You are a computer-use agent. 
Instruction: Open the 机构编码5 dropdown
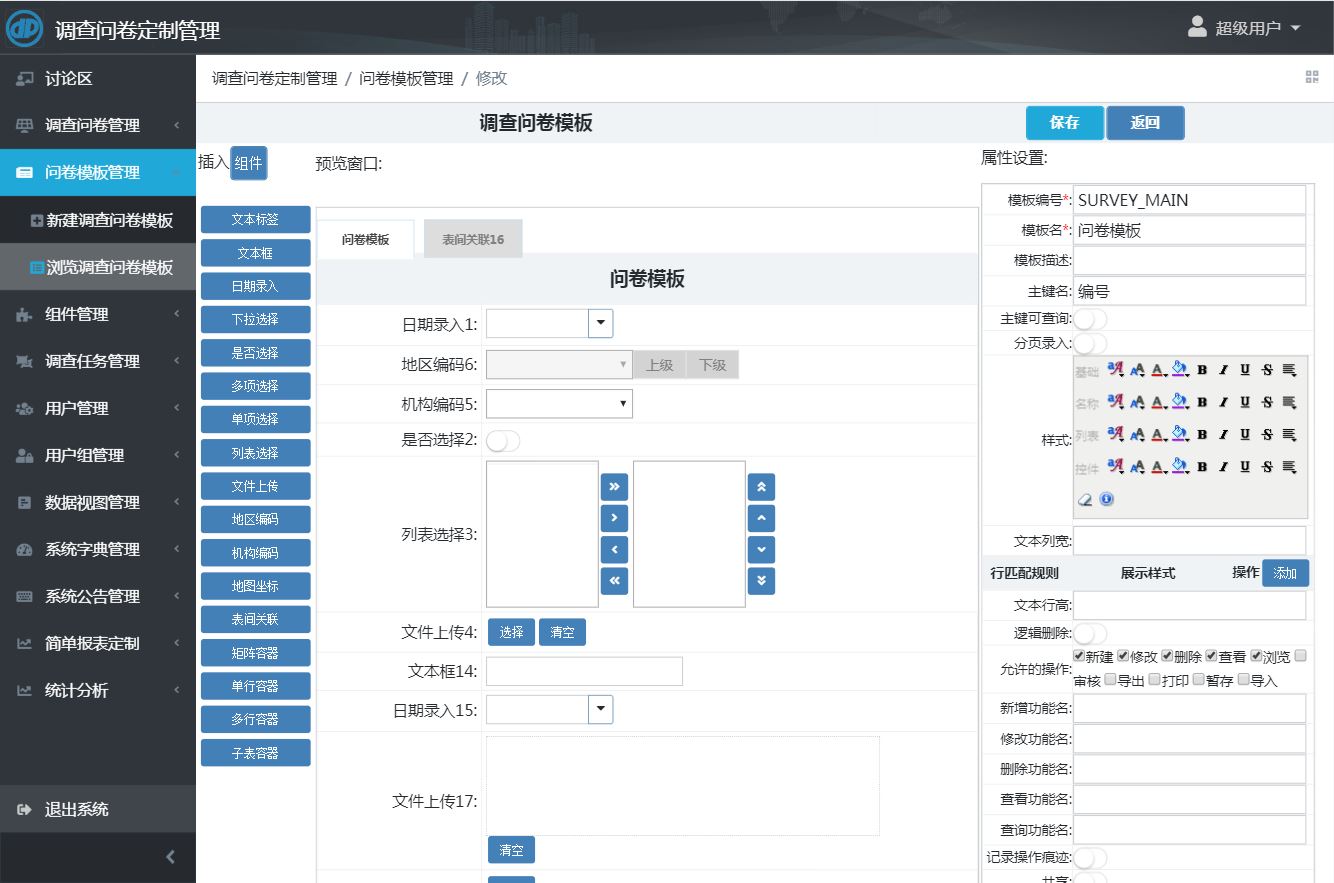pyautogui.click(x=559, y=404)
